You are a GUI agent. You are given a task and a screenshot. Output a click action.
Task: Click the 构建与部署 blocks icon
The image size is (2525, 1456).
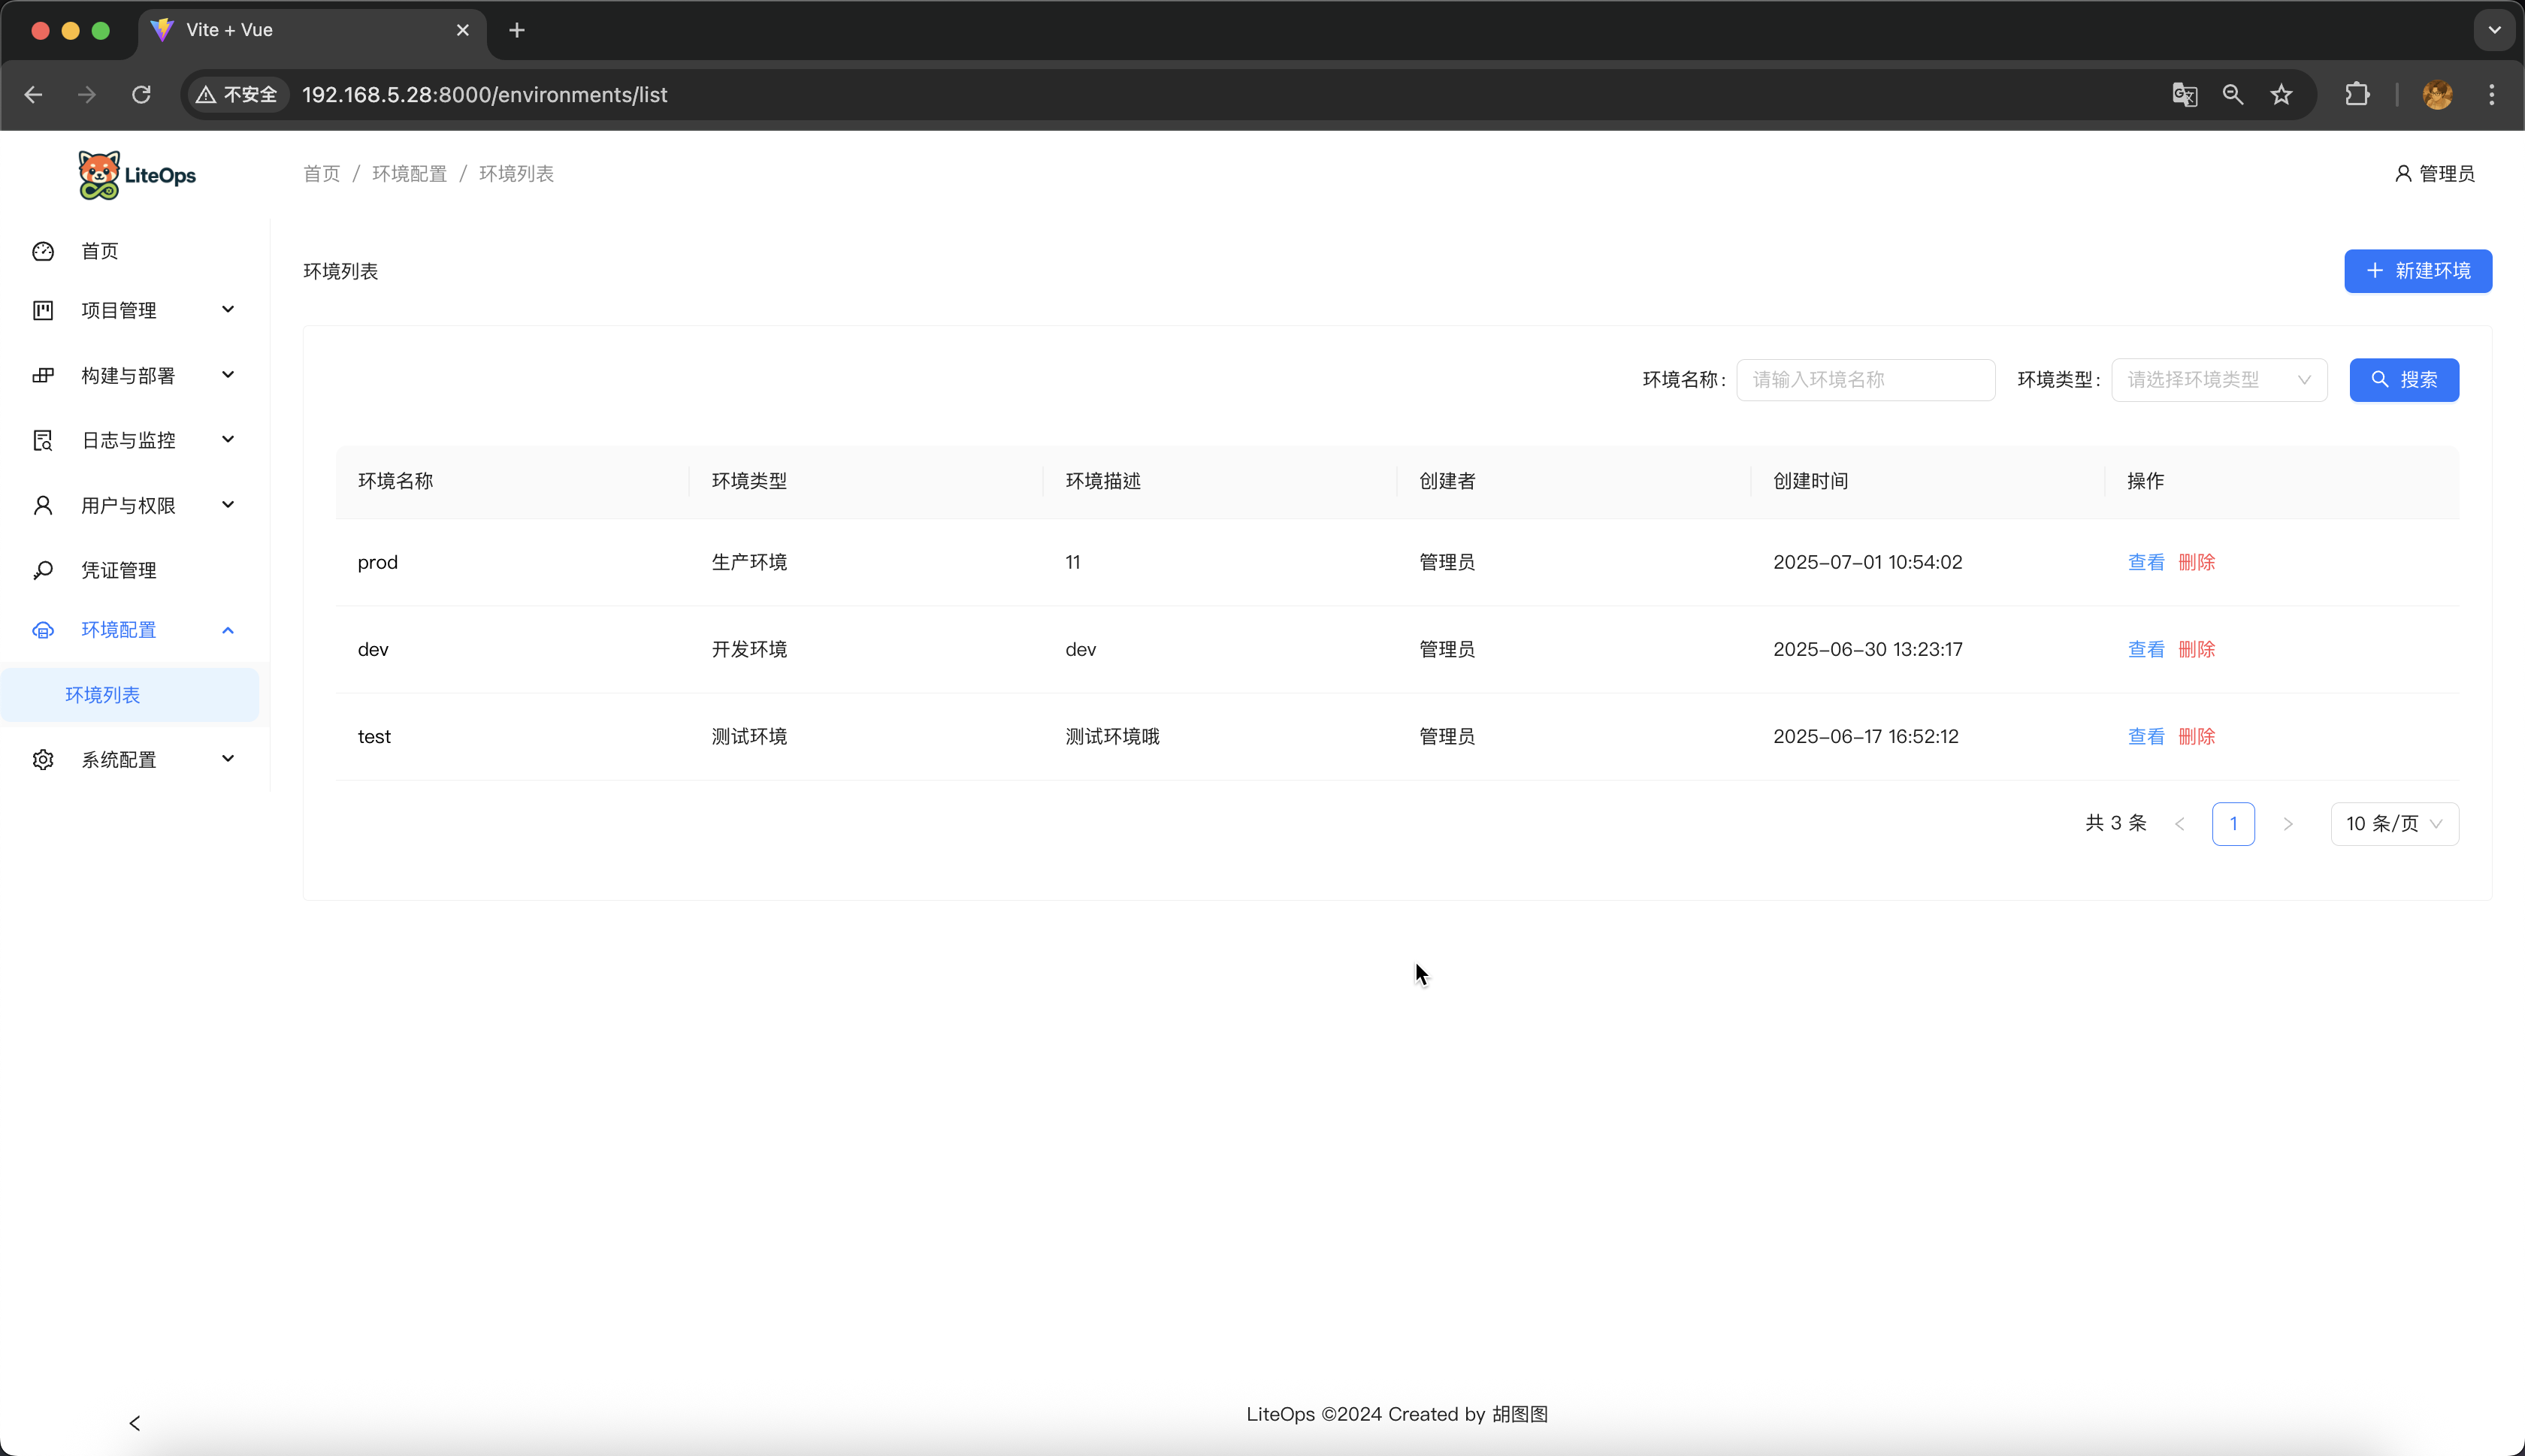(x=43, y=376)
